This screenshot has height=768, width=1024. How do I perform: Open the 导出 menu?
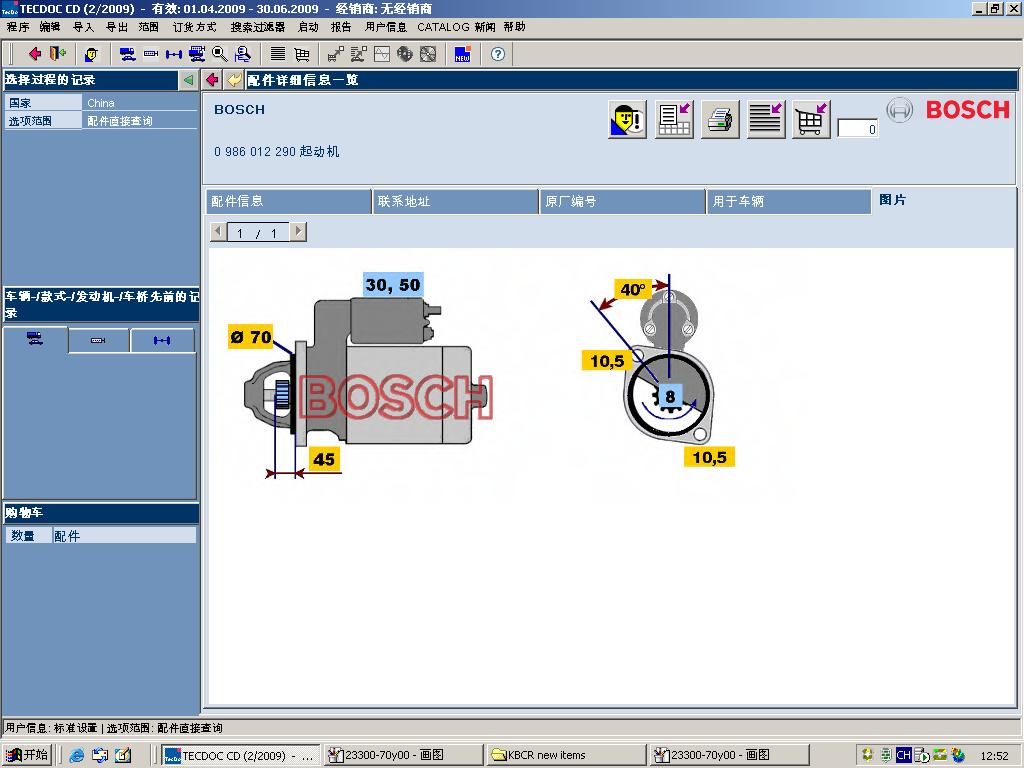click(x=116, y=27)
